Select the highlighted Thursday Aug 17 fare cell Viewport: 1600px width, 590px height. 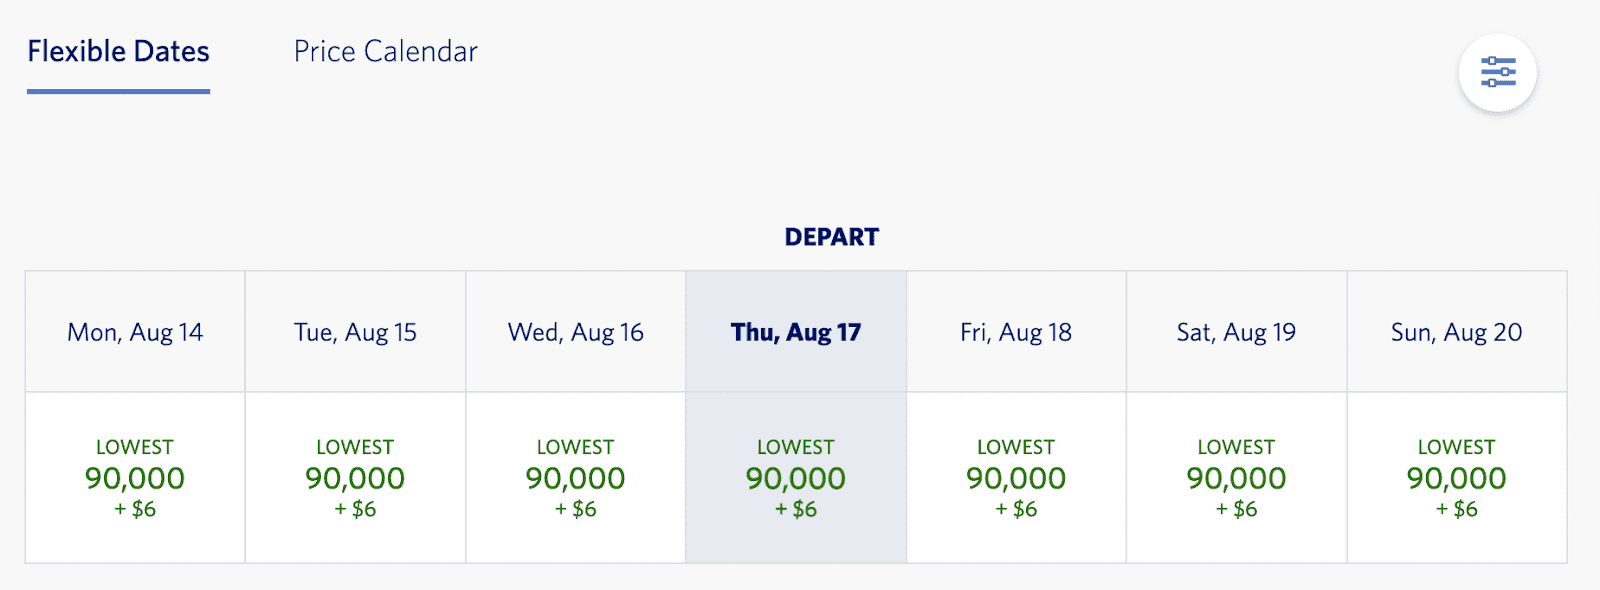point(796,477)
